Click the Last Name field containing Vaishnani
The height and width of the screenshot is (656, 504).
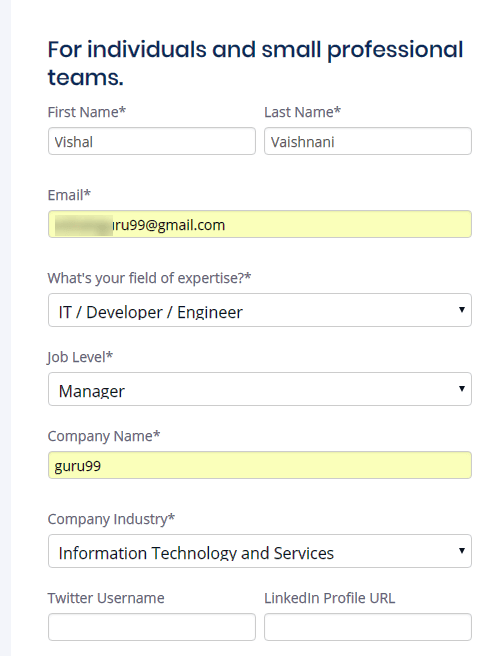[368, 141]
